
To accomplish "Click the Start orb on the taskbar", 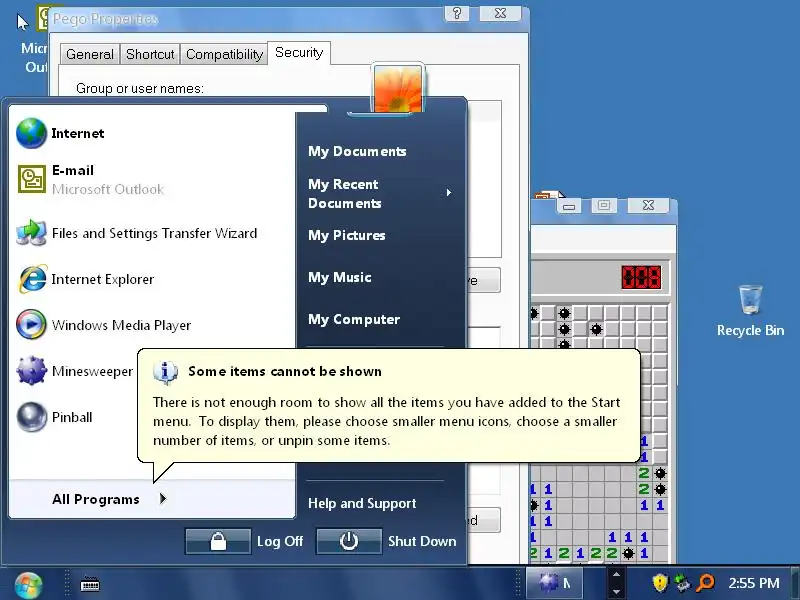I will pos(28,585).
